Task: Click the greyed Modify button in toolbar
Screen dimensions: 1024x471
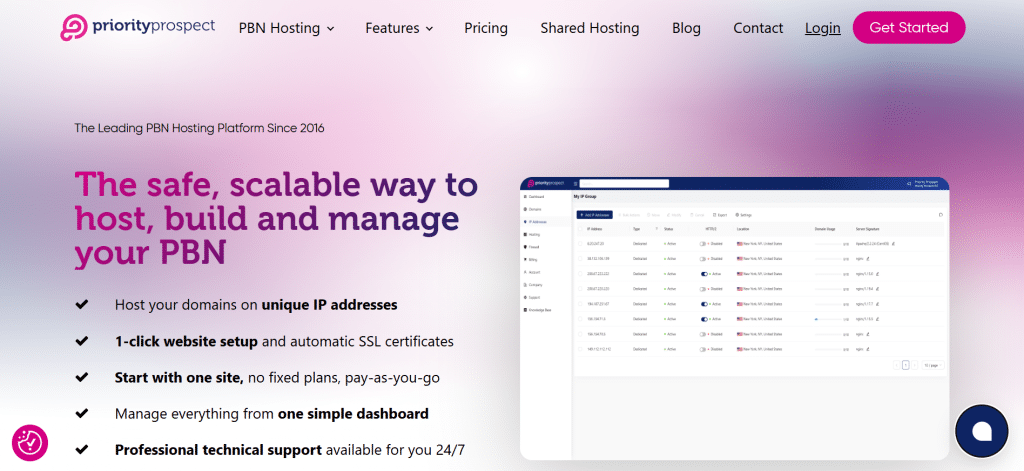Action: tap(675, 215)
